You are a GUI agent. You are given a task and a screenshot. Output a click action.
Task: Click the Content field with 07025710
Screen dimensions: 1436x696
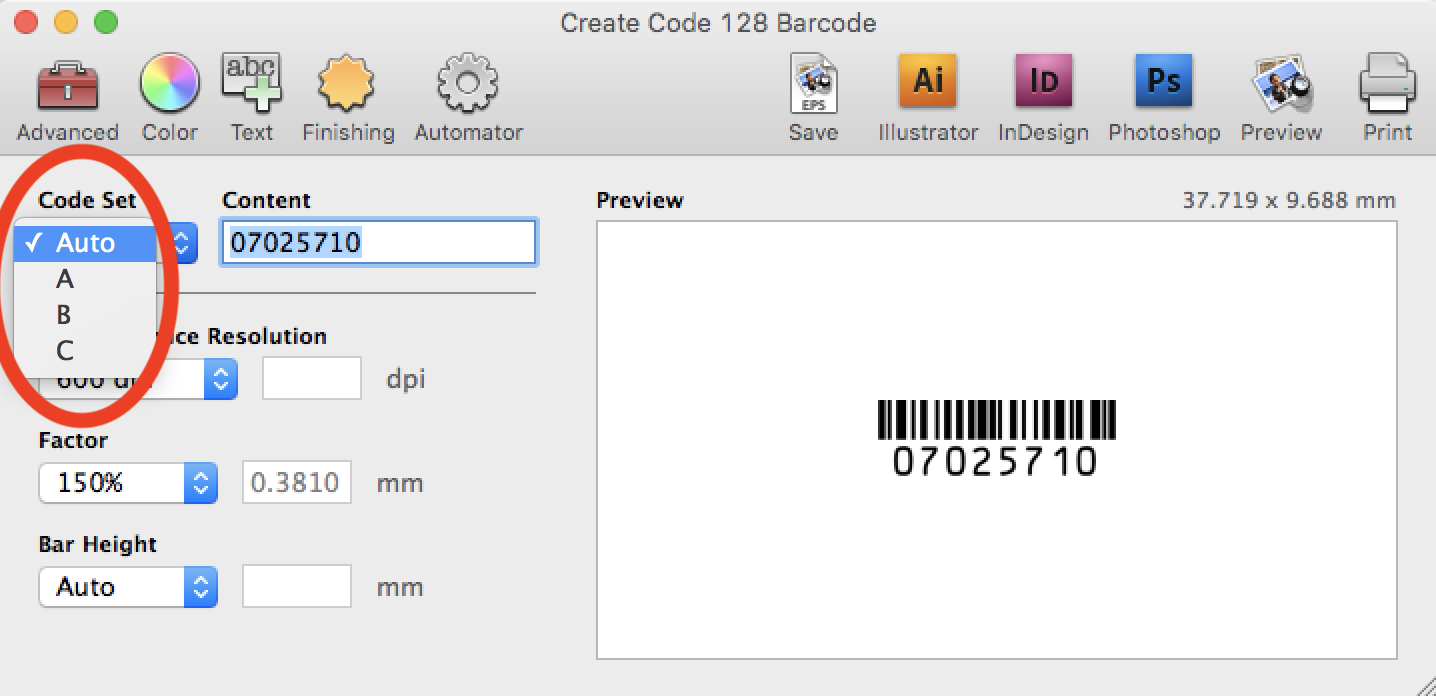coord(378,243)
